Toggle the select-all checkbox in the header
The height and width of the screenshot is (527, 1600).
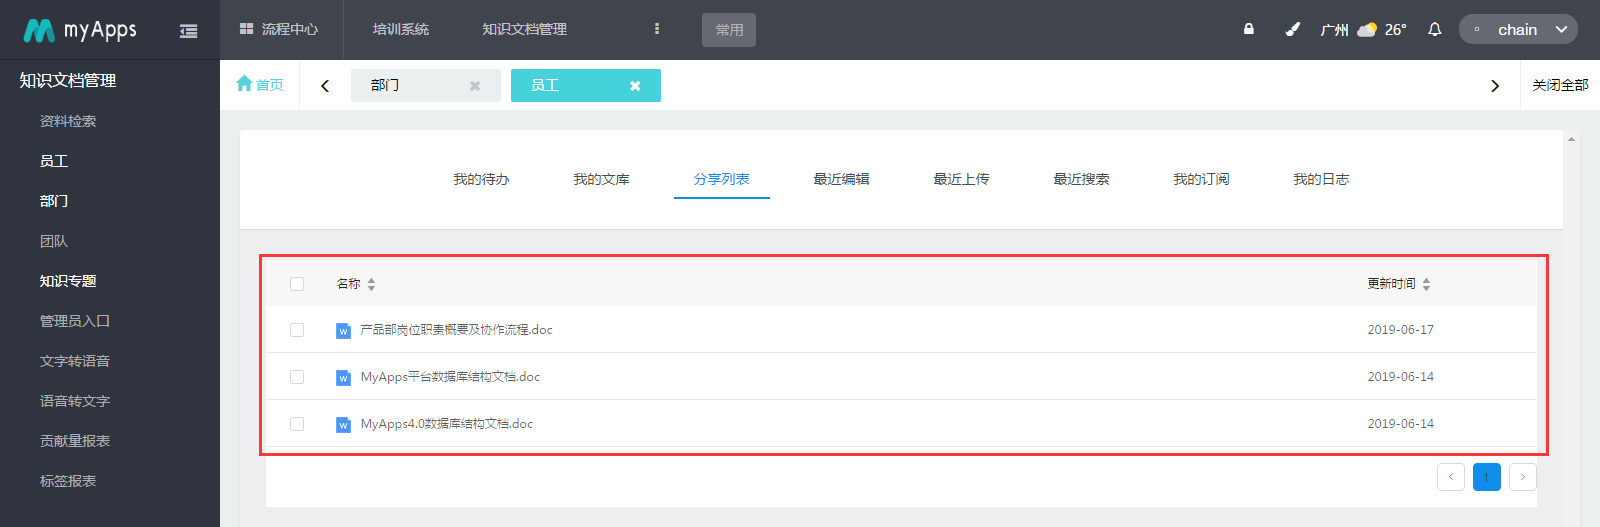[x=297, y=284]
